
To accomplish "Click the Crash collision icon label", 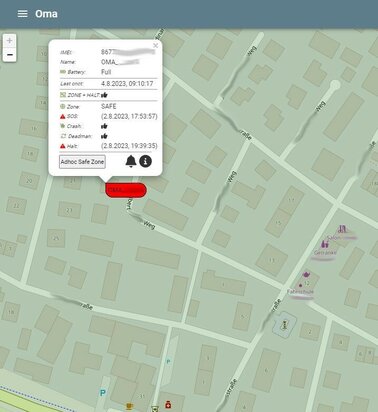I will [x=63, y=126].
